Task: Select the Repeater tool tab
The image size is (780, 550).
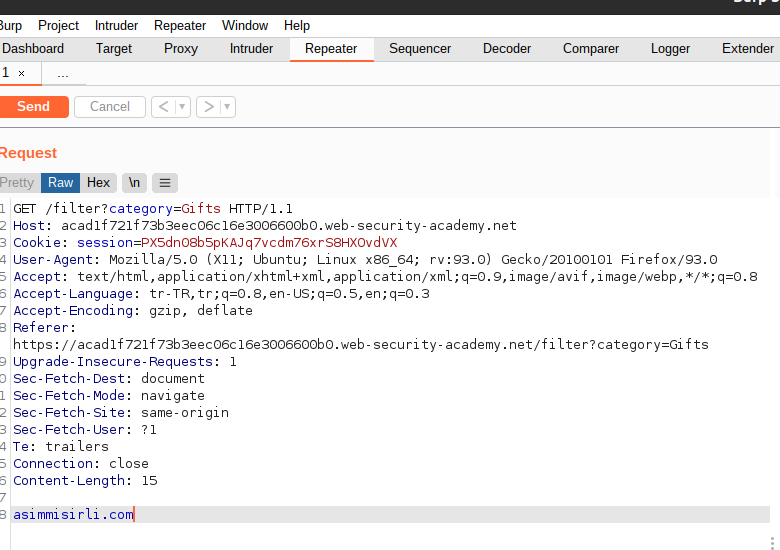Action: tap(331, 49)
